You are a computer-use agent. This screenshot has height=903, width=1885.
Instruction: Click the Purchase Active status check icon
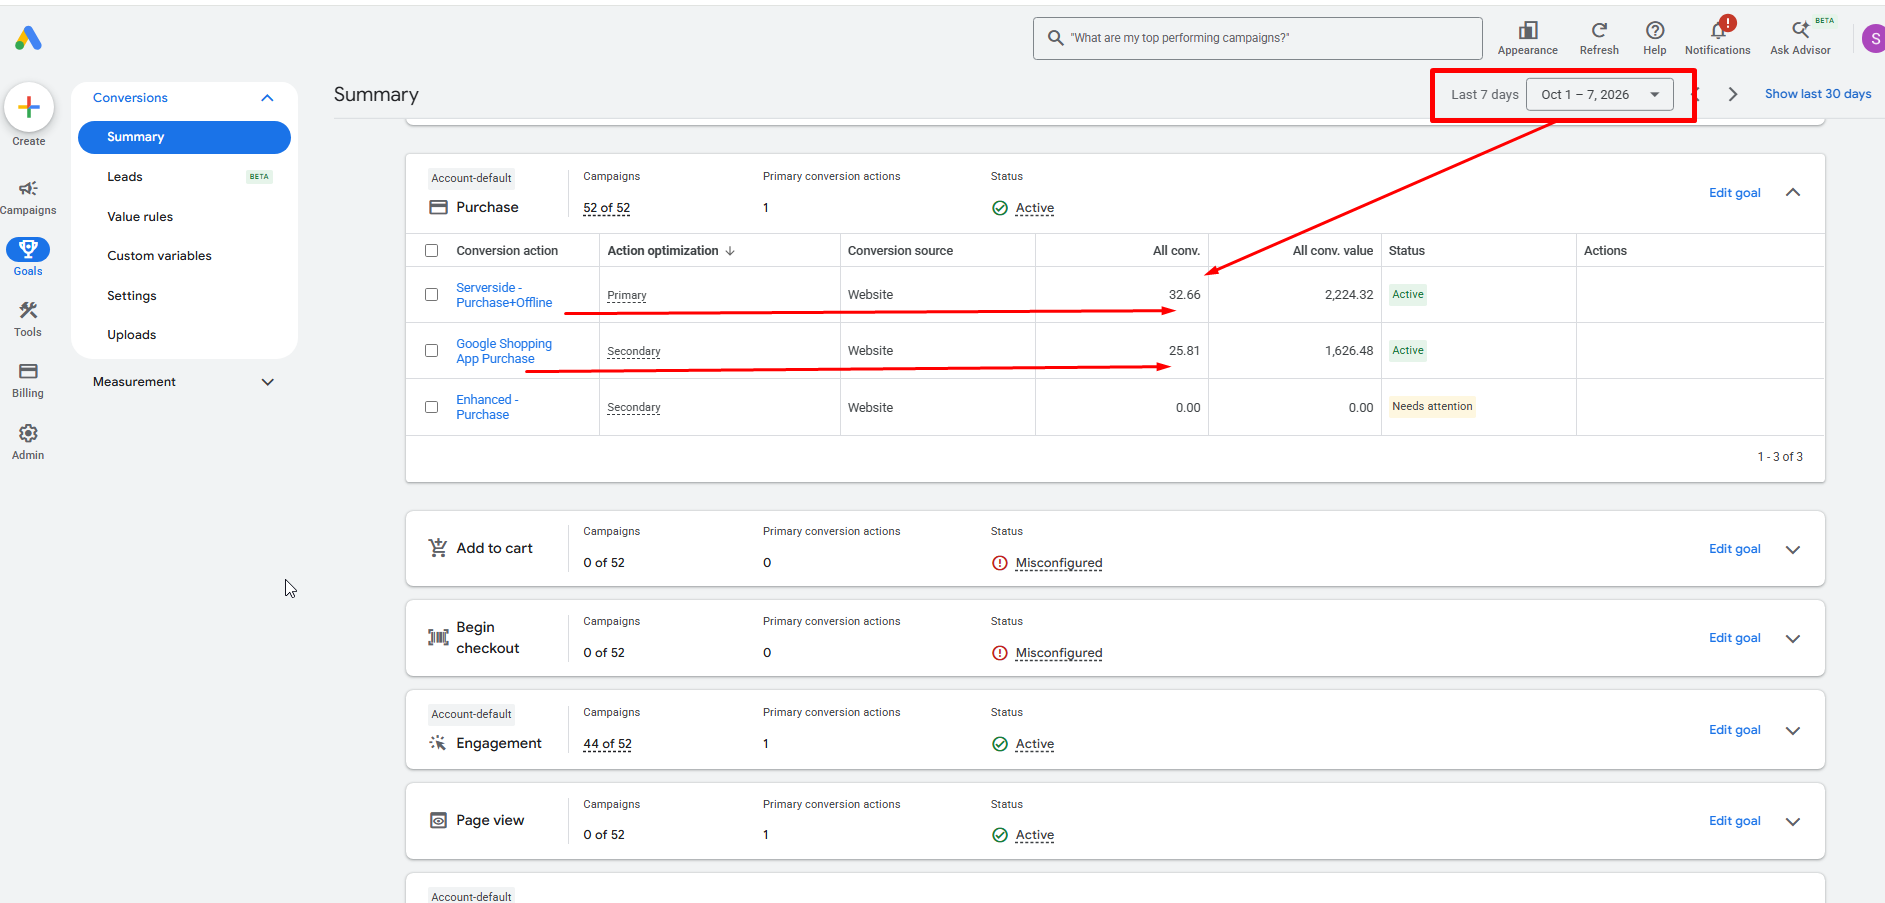pyautogui.click(x=1000, y=208)
